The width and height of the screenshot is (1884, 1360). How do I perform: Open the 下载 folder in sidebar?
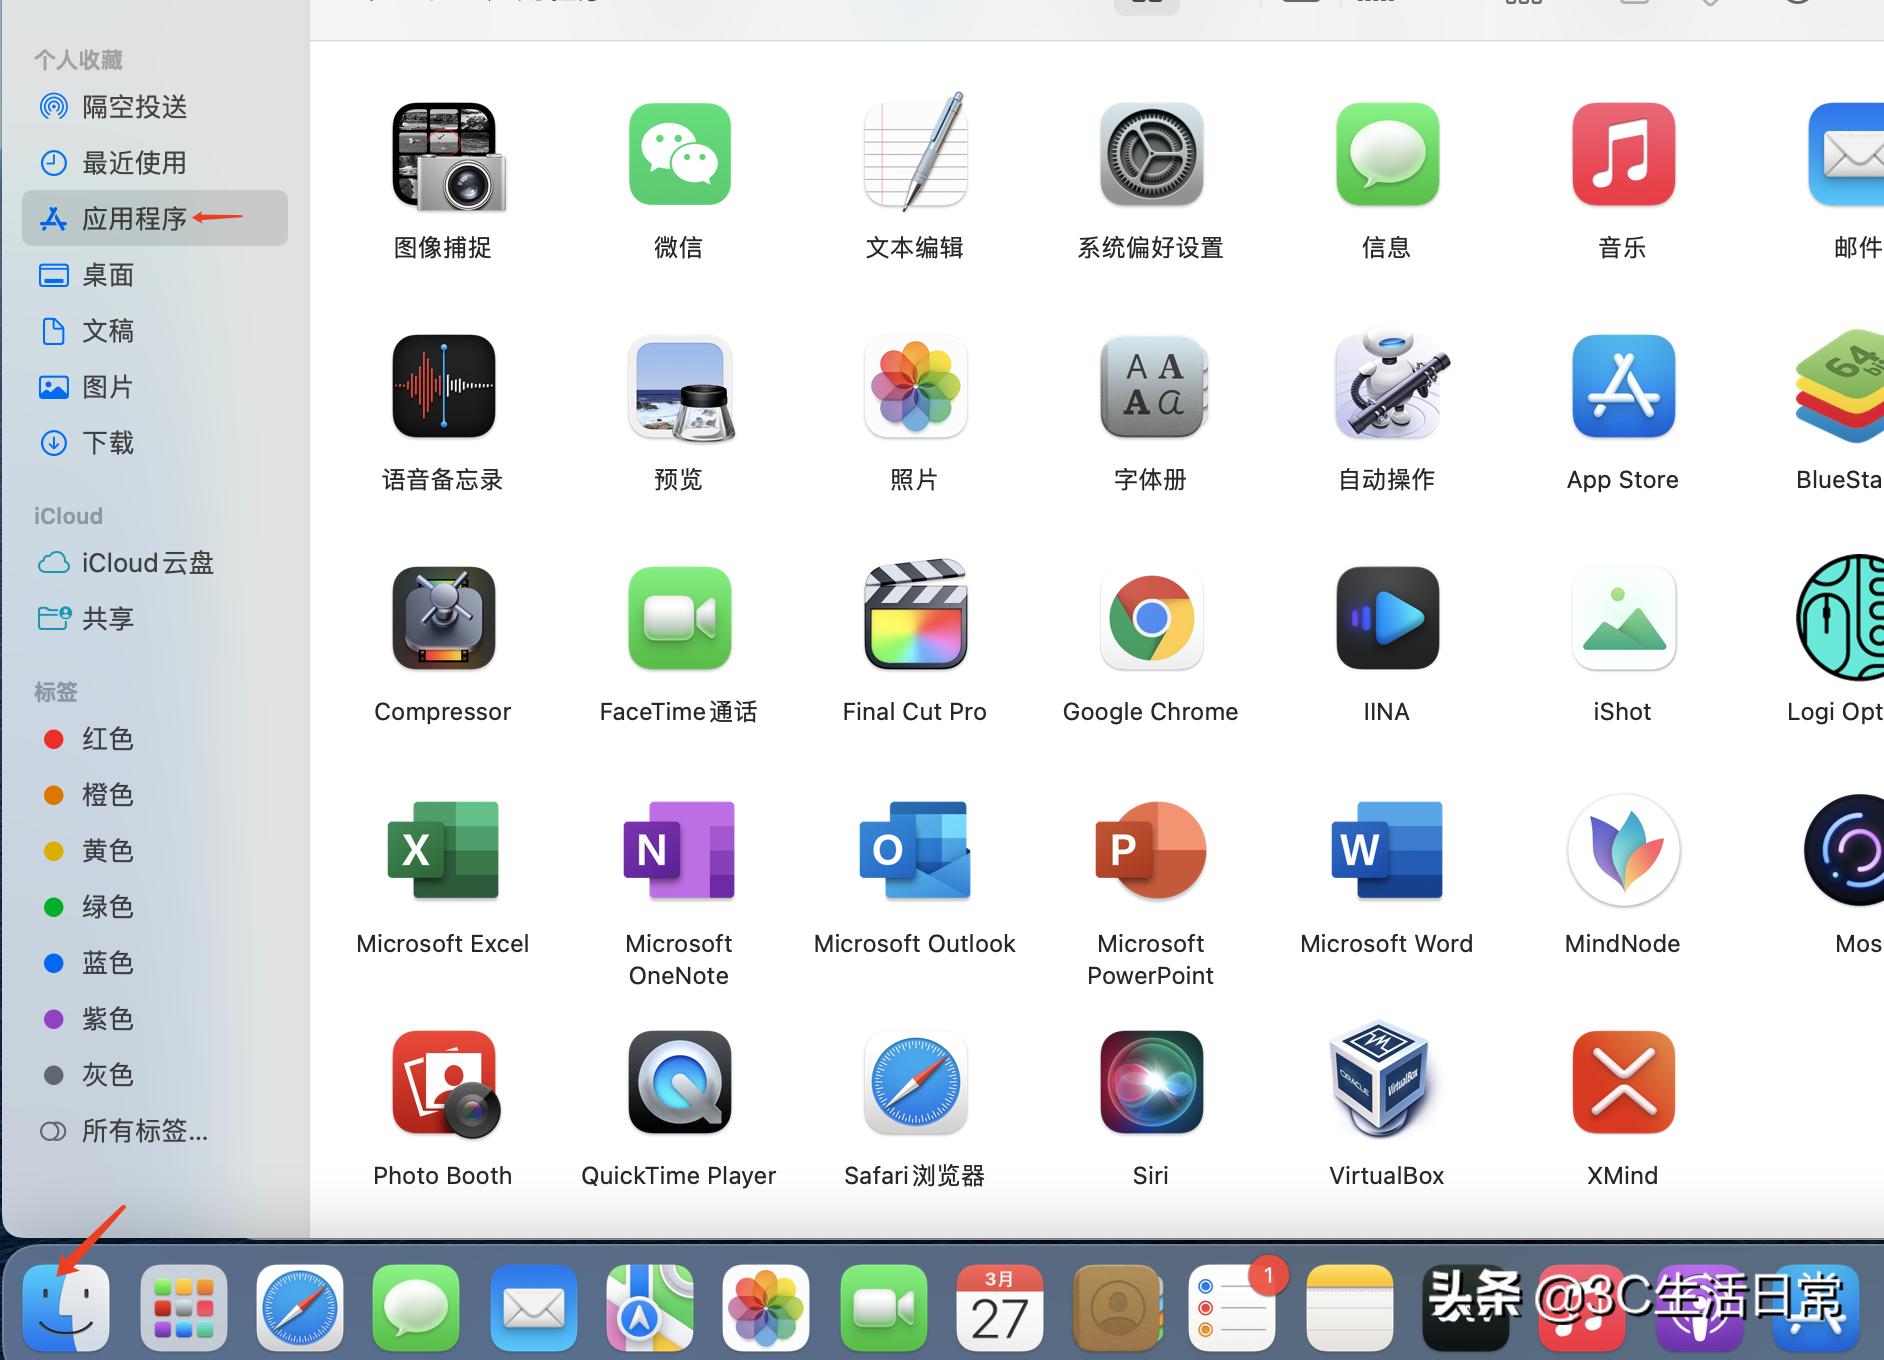click(x=108, y=443)
